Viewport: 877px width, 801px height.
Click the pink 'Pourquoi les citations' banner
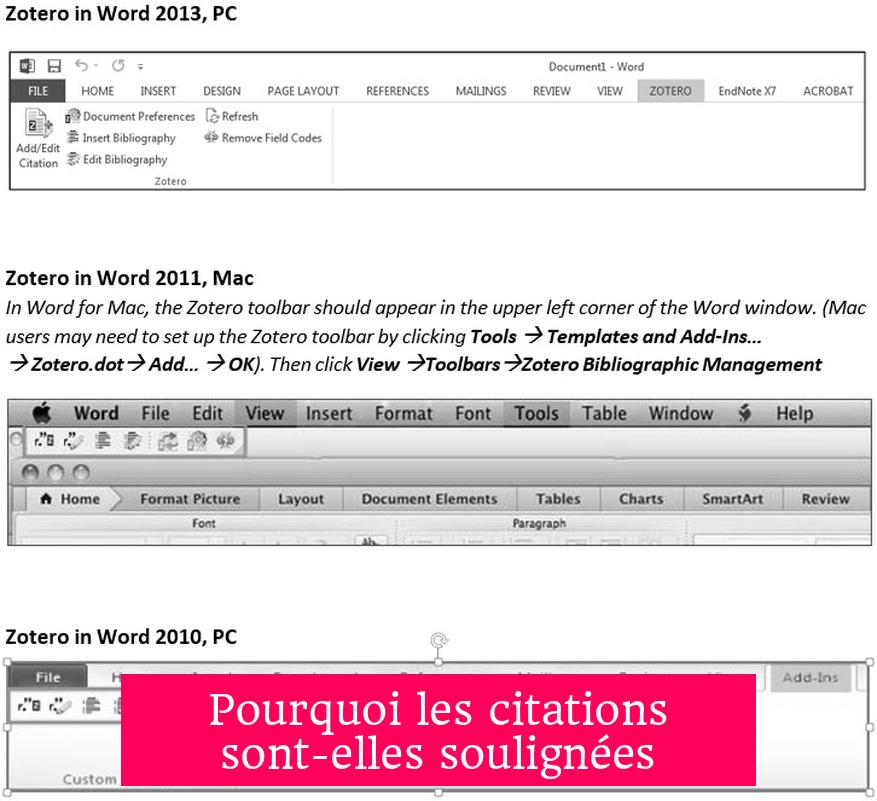tap(438, 729)
